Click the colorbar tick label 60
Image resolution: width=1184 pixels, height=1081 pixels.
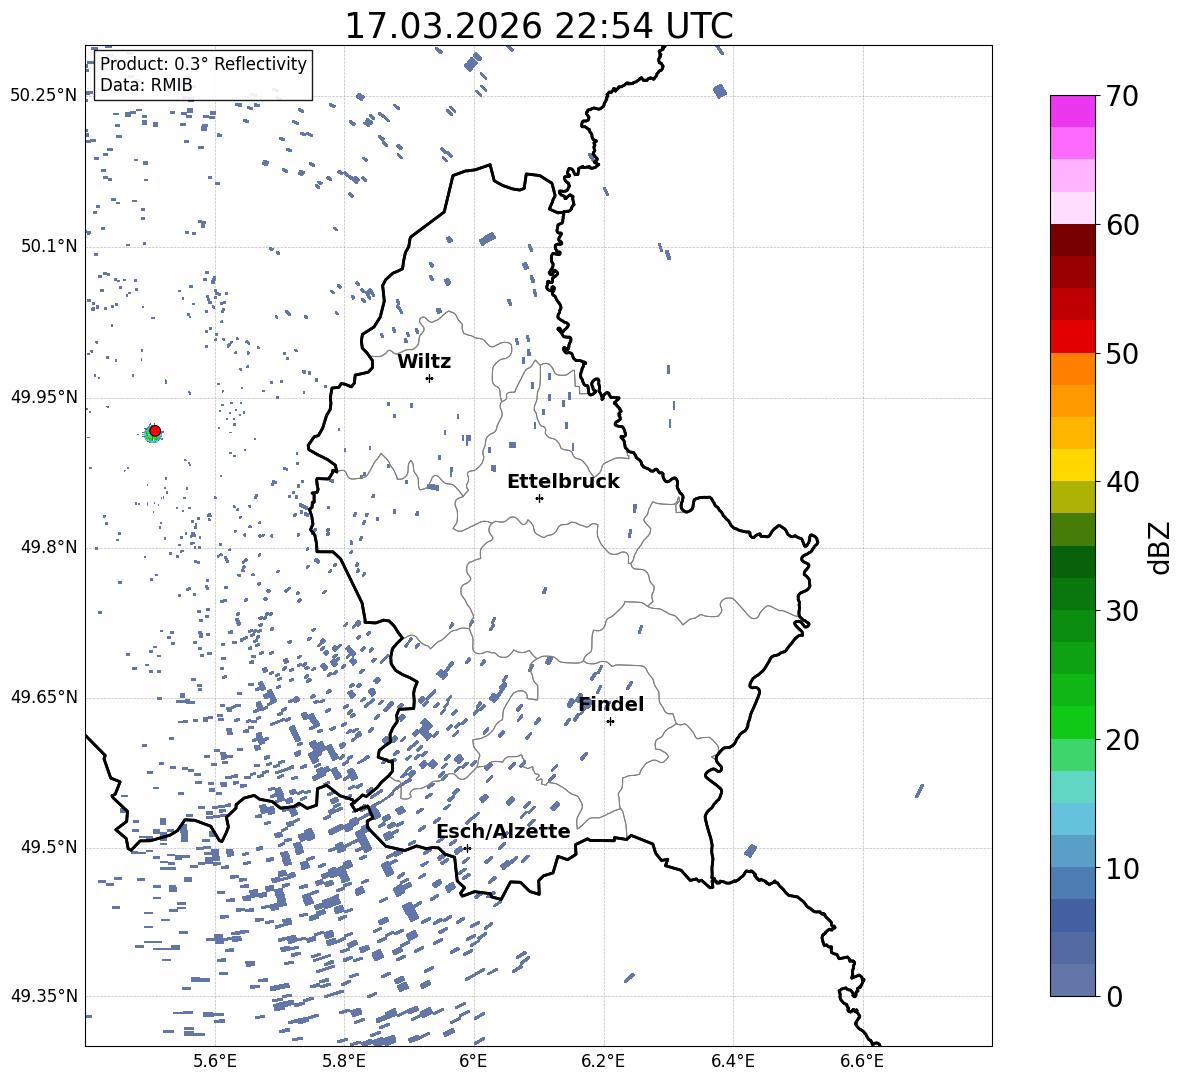point(1122,225)
